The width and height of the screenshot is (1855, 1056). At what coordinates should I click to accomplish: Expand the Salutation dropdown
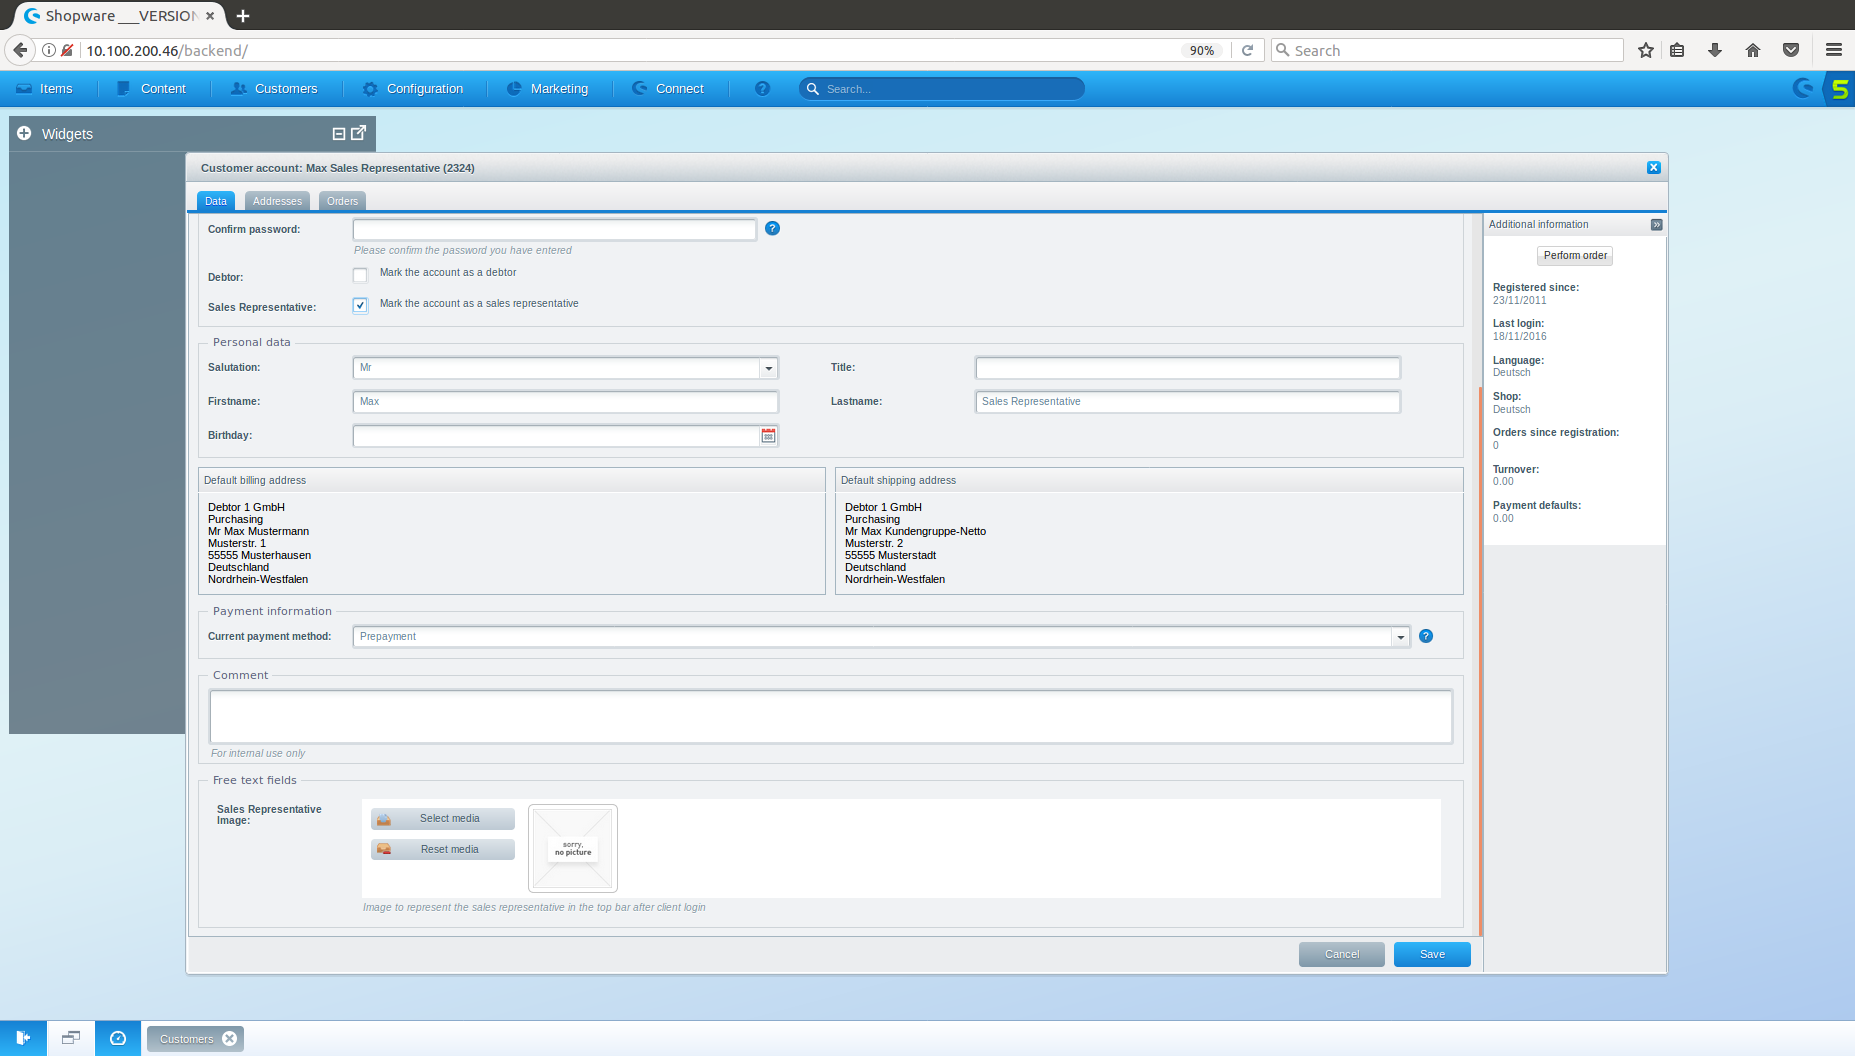[768, 368]
